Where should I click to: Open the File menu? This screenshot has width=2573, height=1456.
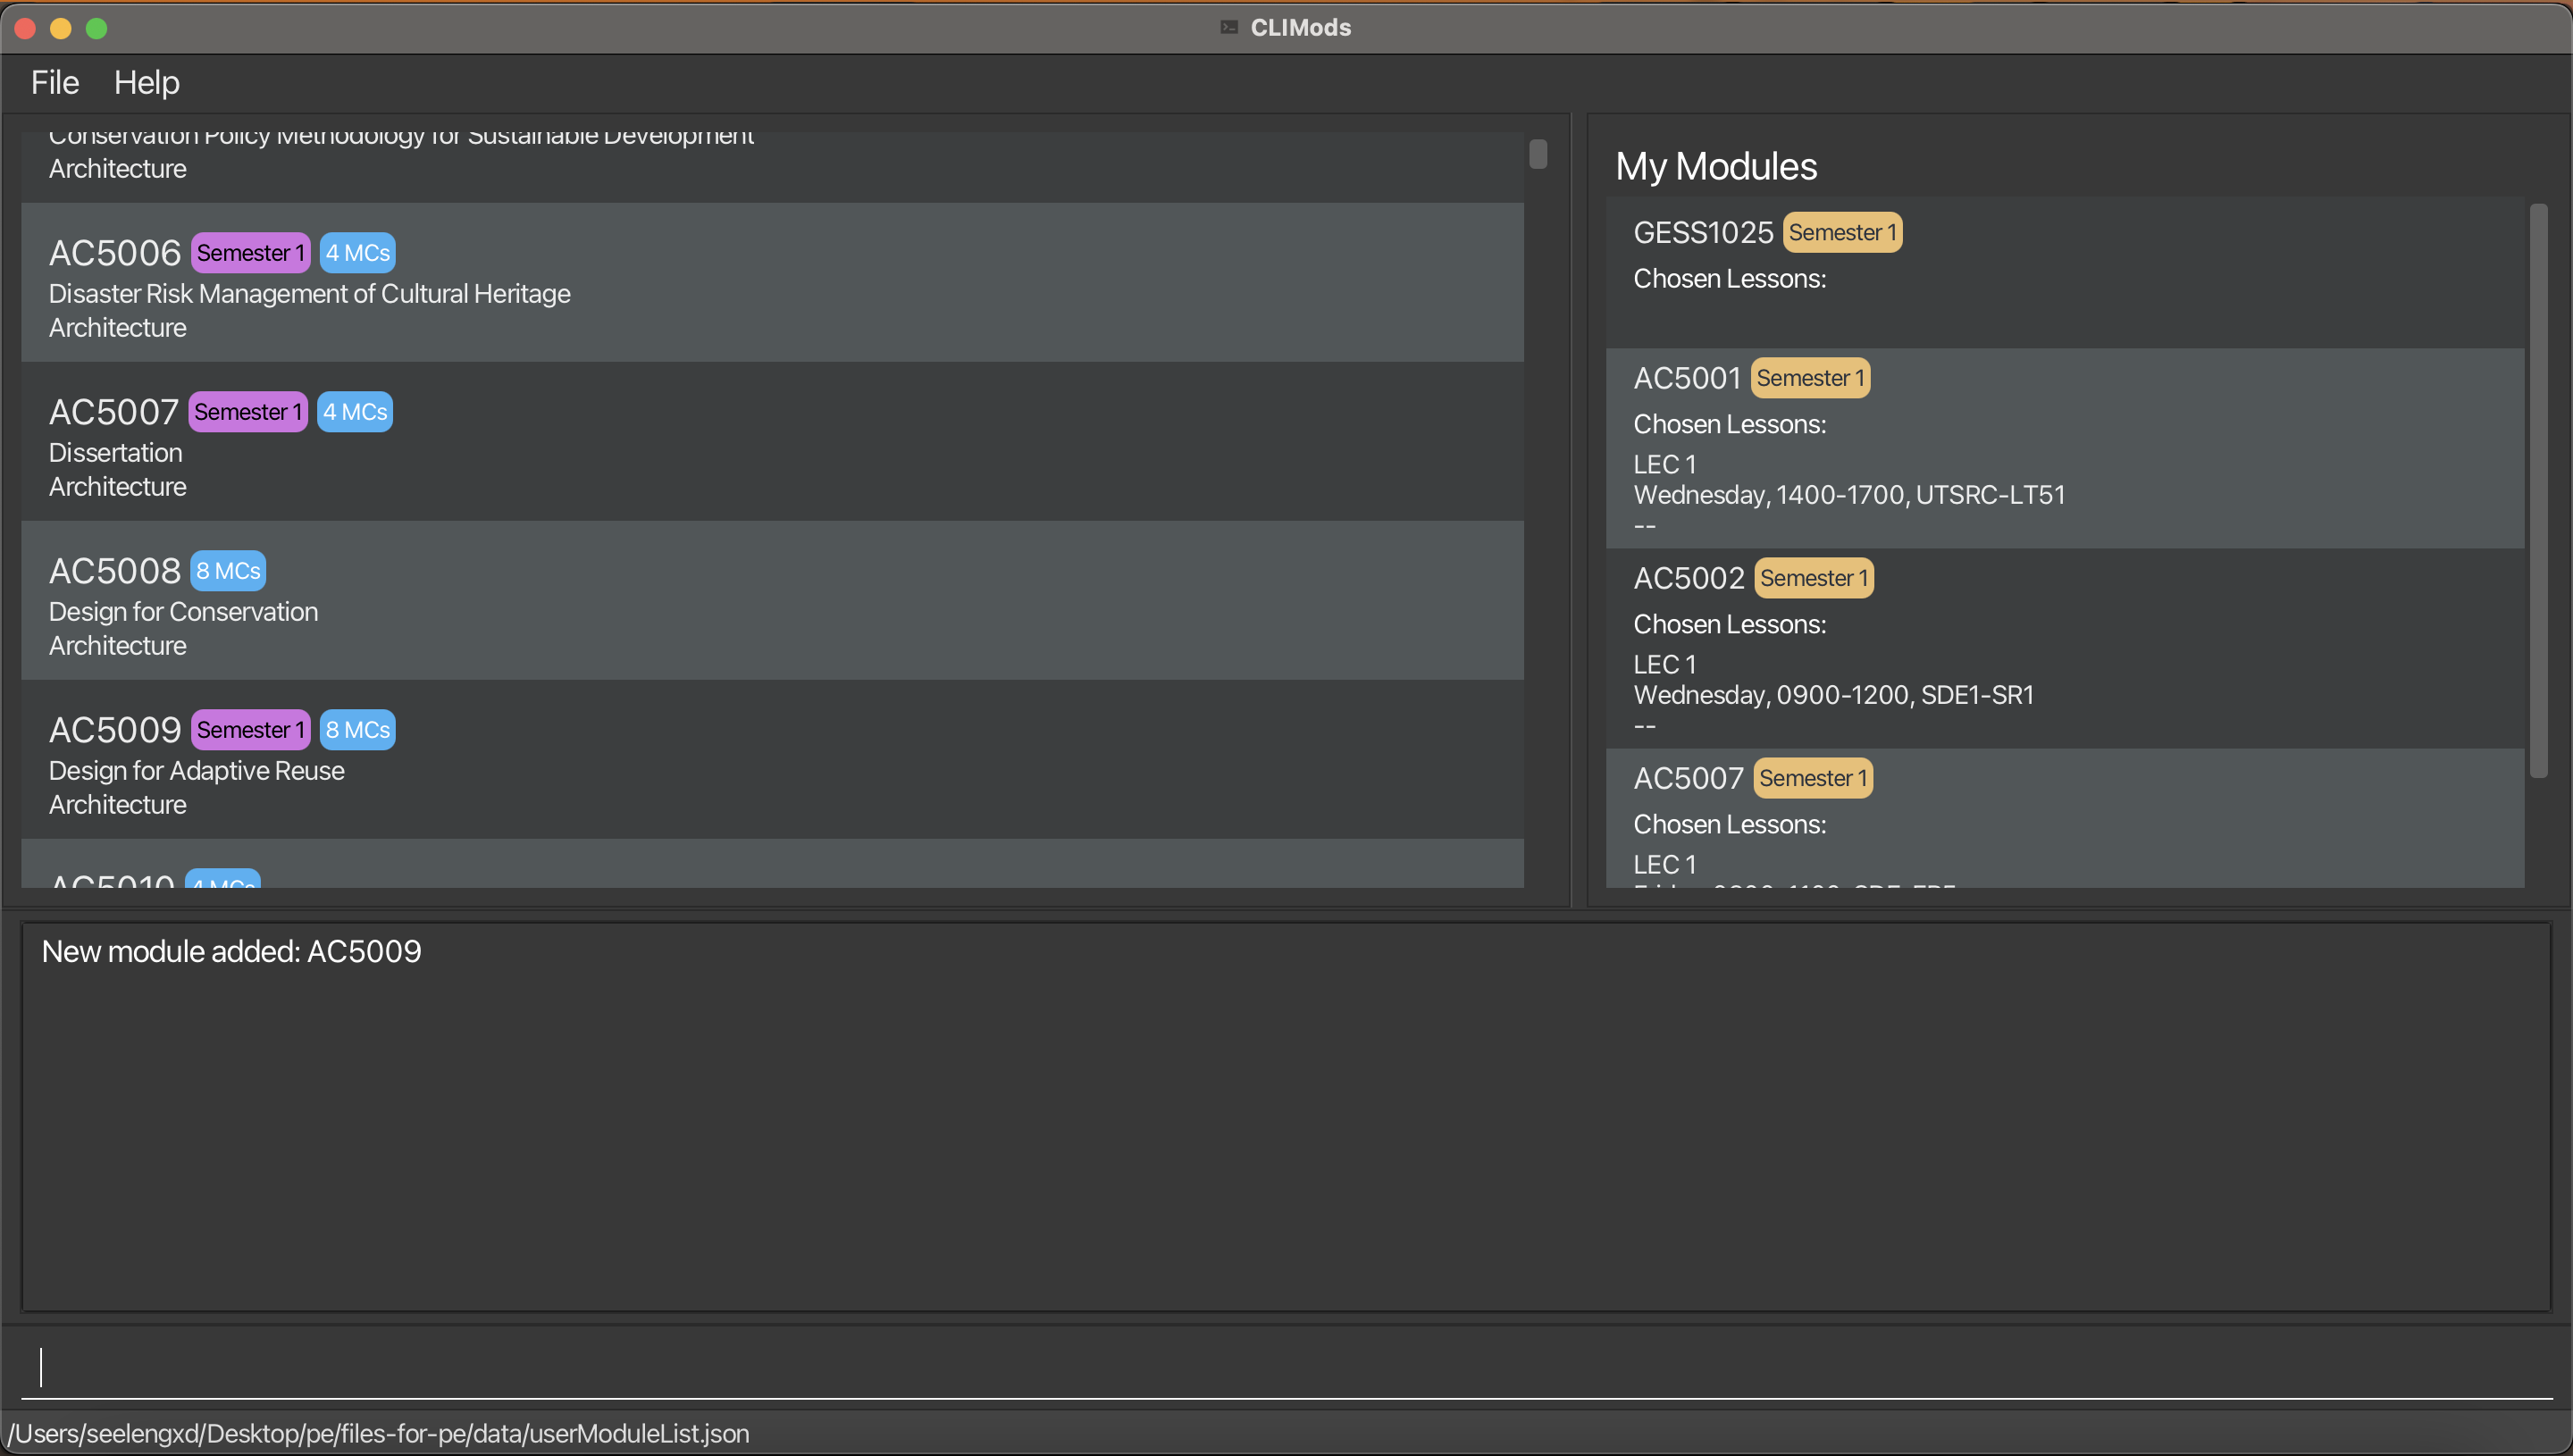pos(54,82)
